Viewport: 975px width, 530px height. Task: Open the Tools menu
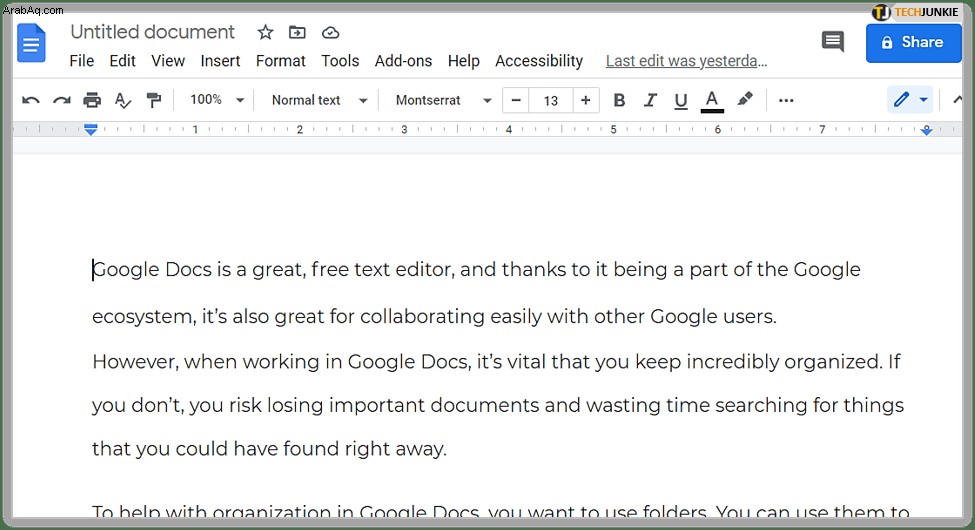click(x=340, y=61)
